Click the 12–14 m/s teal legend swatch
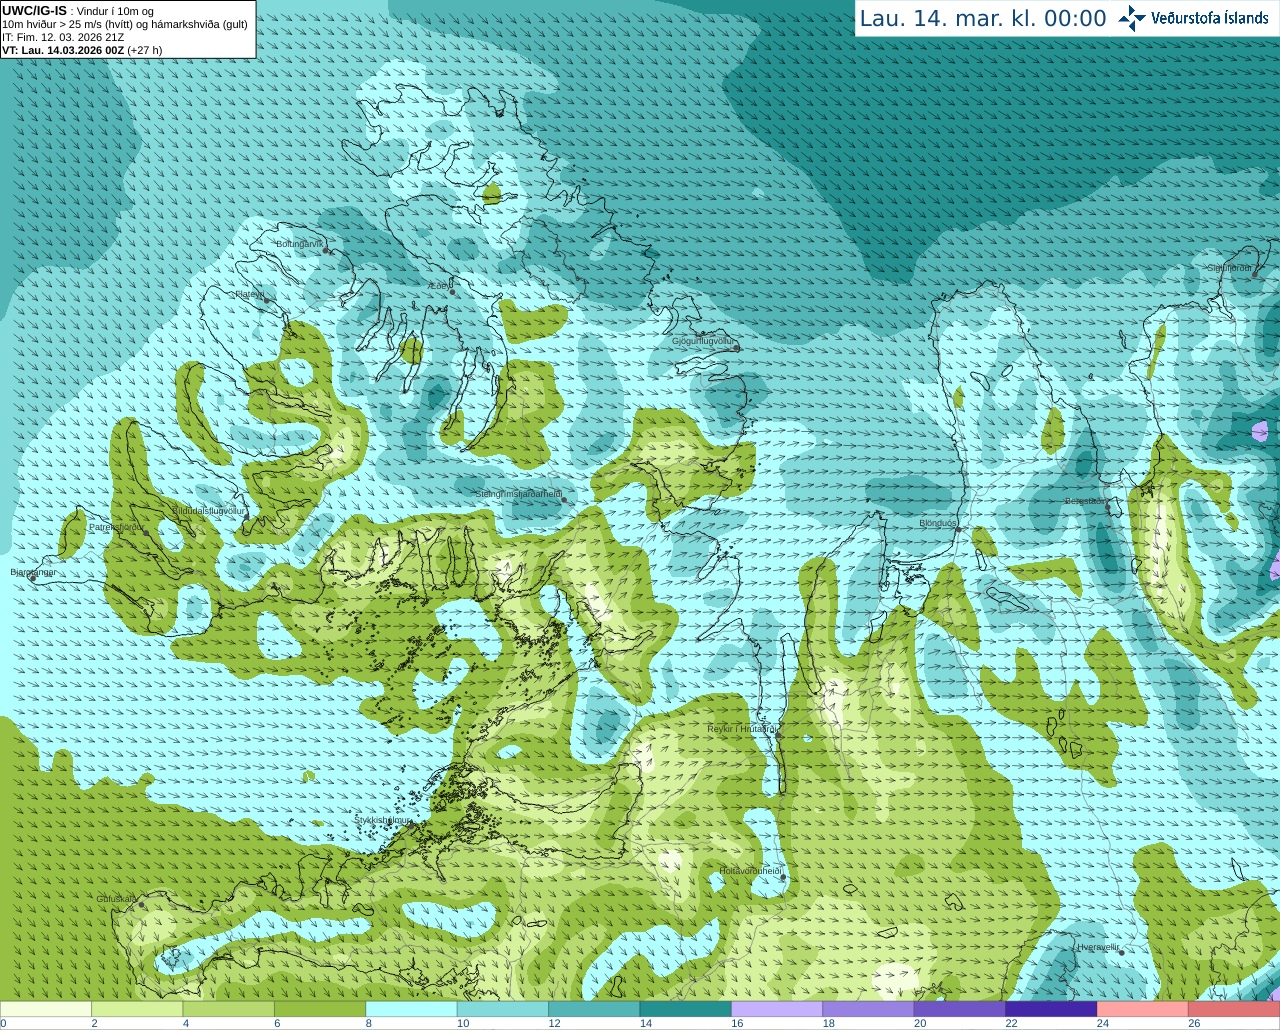The height and width of the screenshot is (1030, 1280). point(594,1009)
